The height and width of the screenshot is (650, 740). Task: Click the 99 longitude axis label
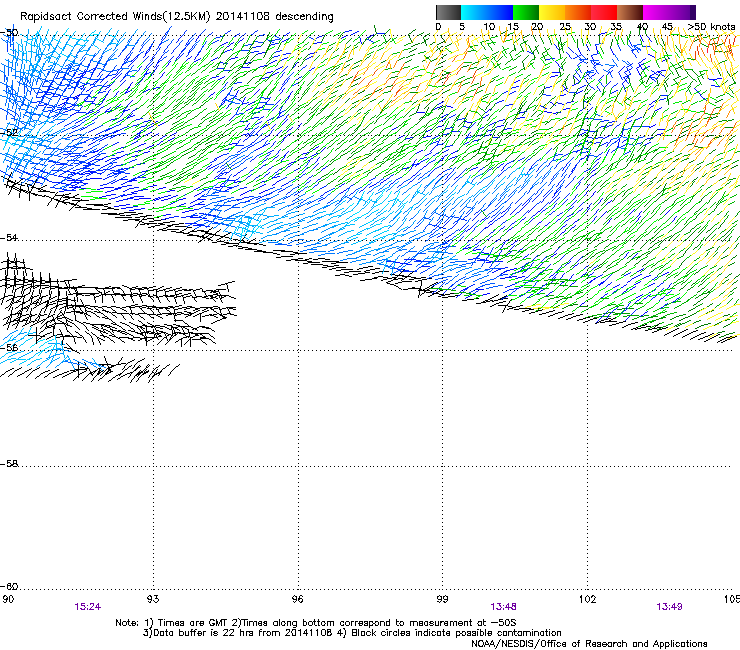click(x=442, y=599)
